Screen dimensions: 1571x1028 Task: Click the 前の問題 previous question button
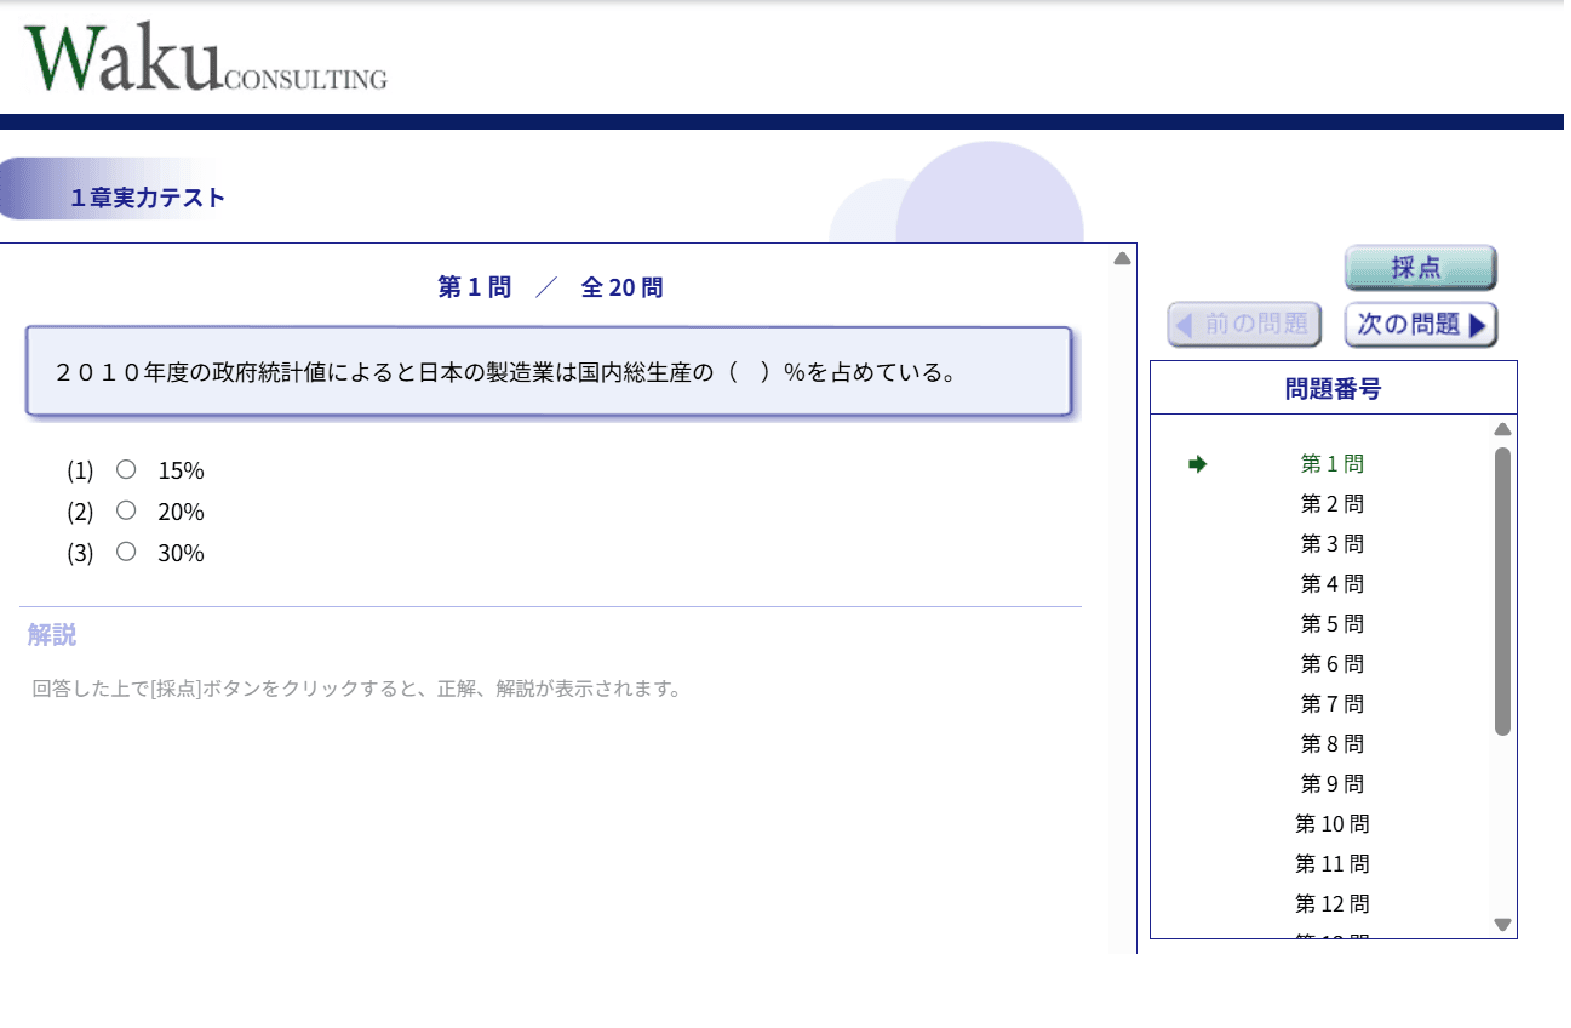1244,325
